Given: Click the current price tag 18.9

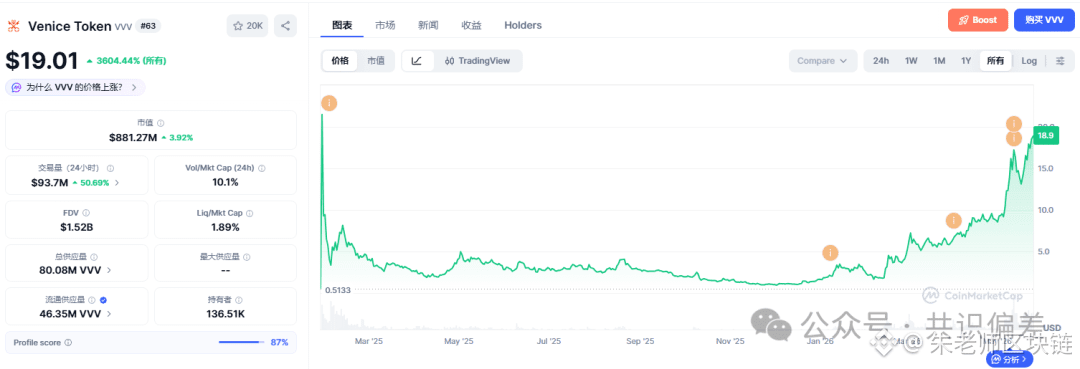Looking at the screenshot, I should pos(1046,136).
